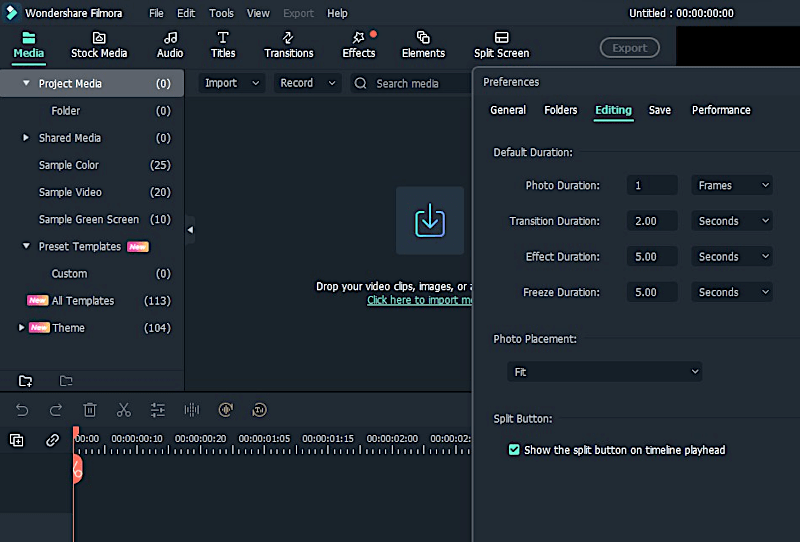Click the Undo icon
The image size is (800, 542).
click(x=22, y=410)
